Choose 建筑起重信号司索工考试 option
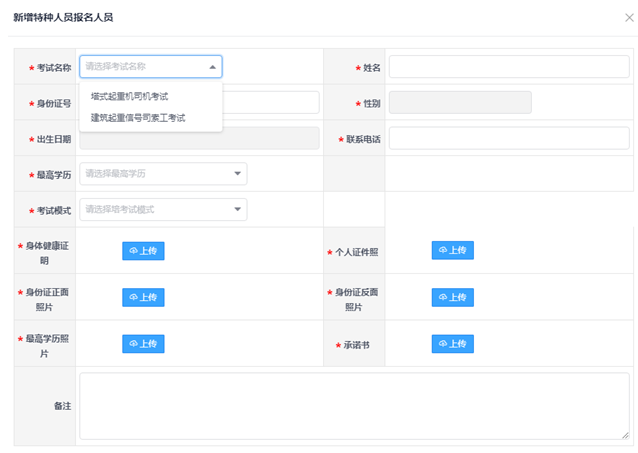Screen dimensions: 638x453 [138, 118]
